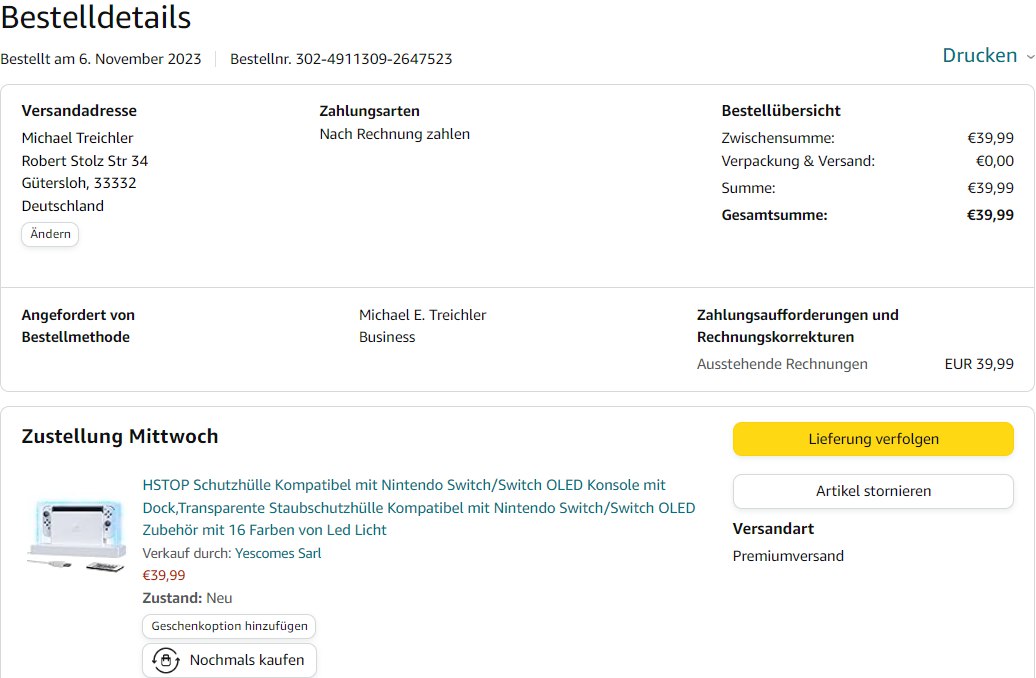Viewport: 1036px width, 678px height.
Task: Cancel the item via Artikel stornieren
Action: pos(873,491)
